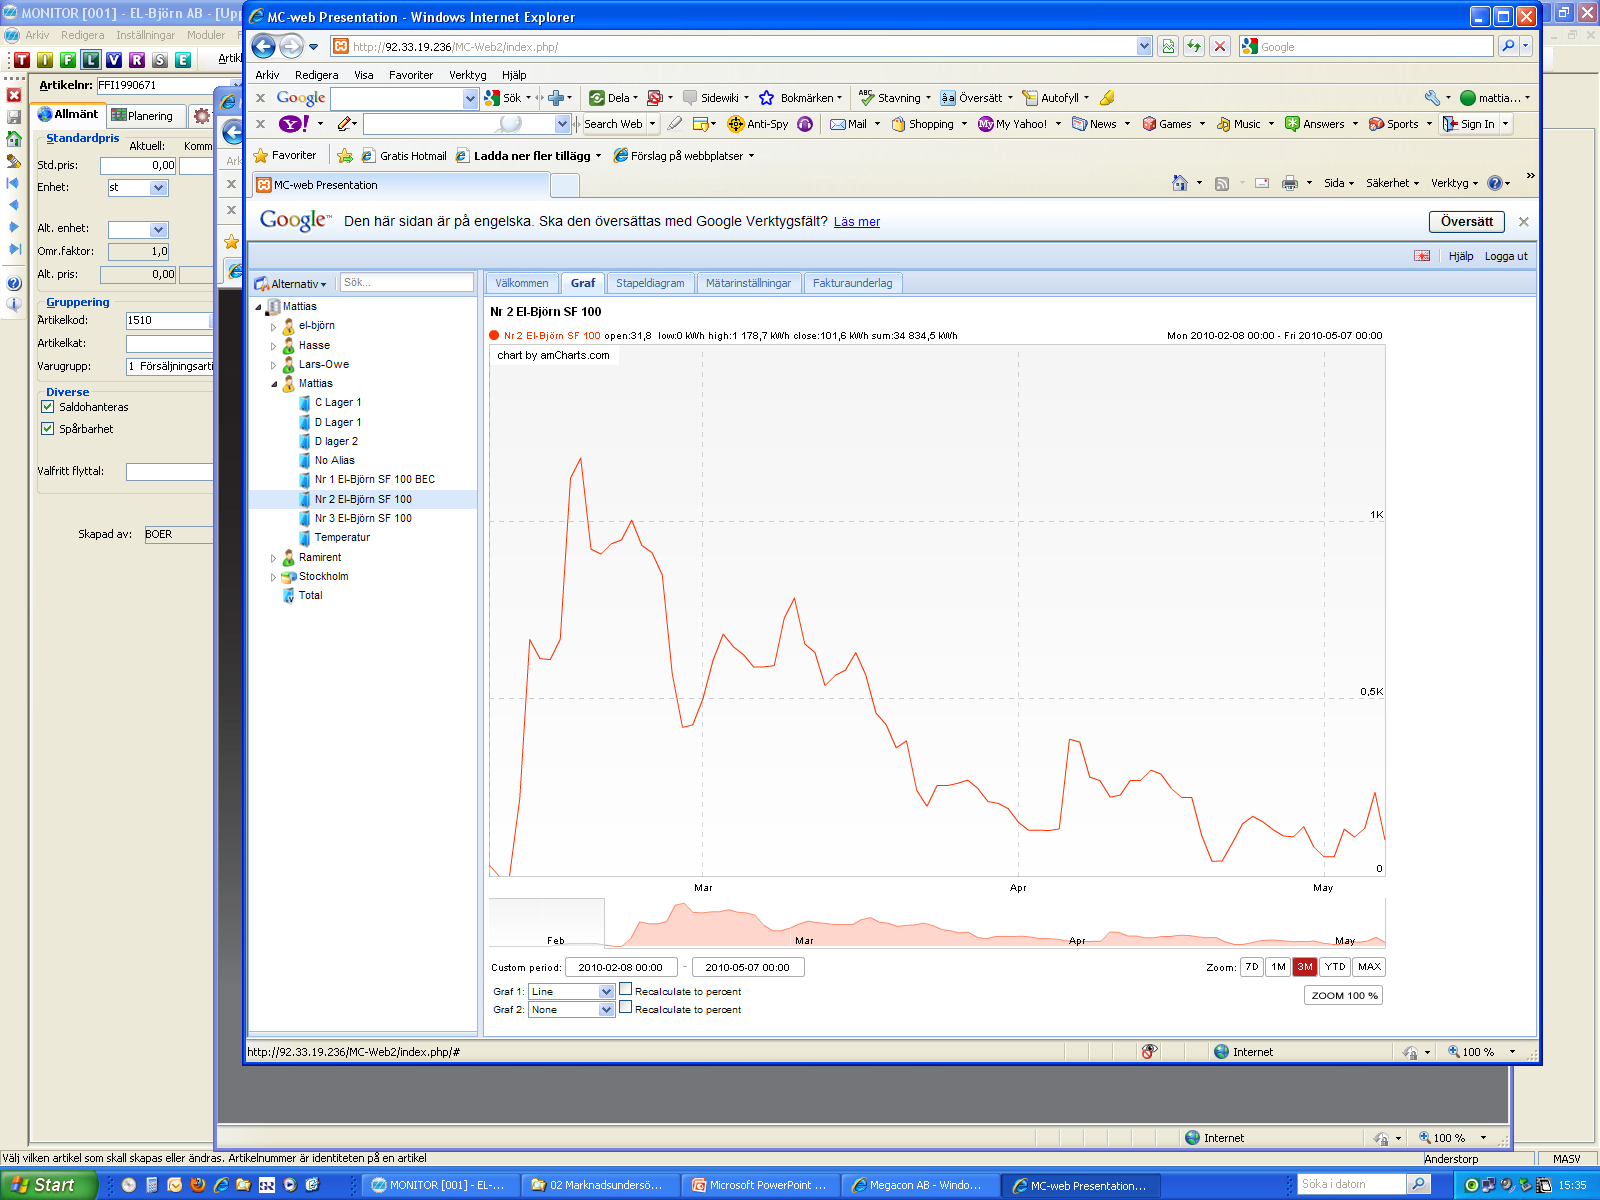Screen dimensions: 1600x1200
Task: Expand the Stockholm tree node
Action: tap(273, 577)
